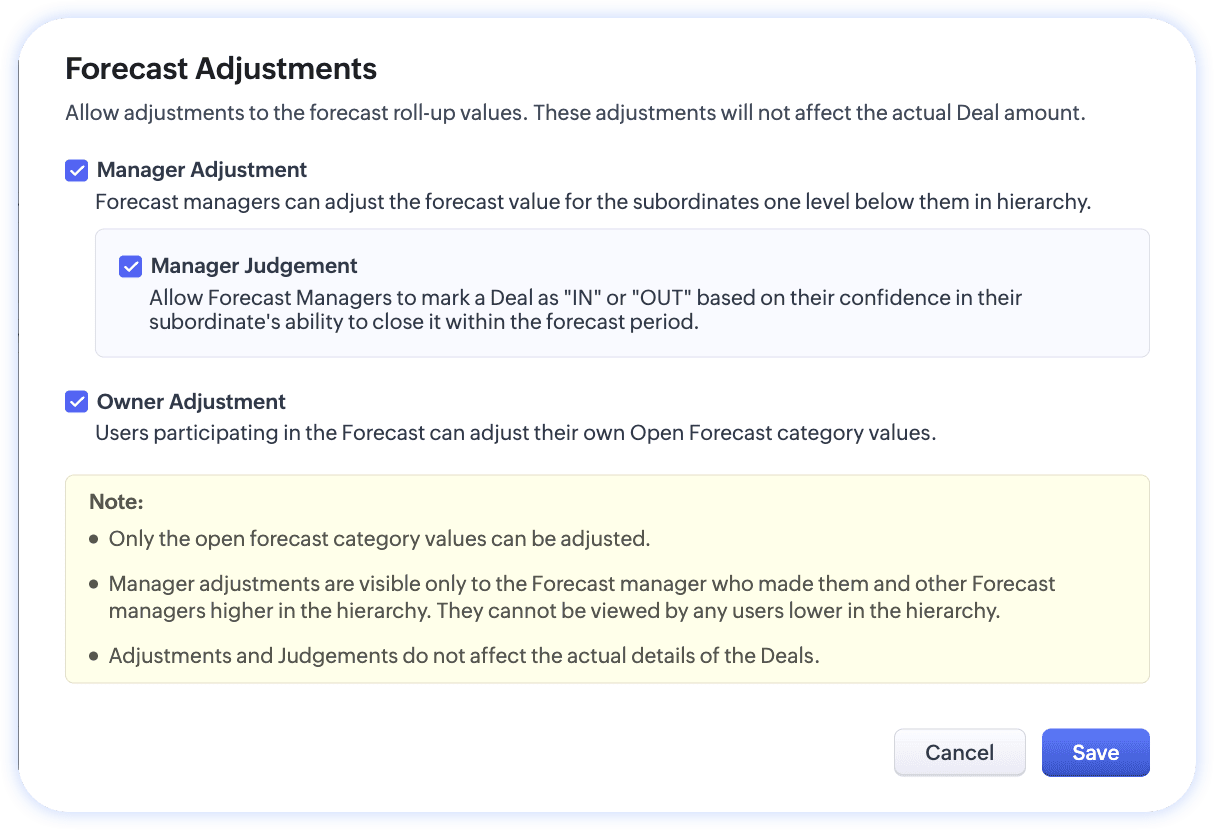Click the description under Manager Adjustment

point(592,202)
